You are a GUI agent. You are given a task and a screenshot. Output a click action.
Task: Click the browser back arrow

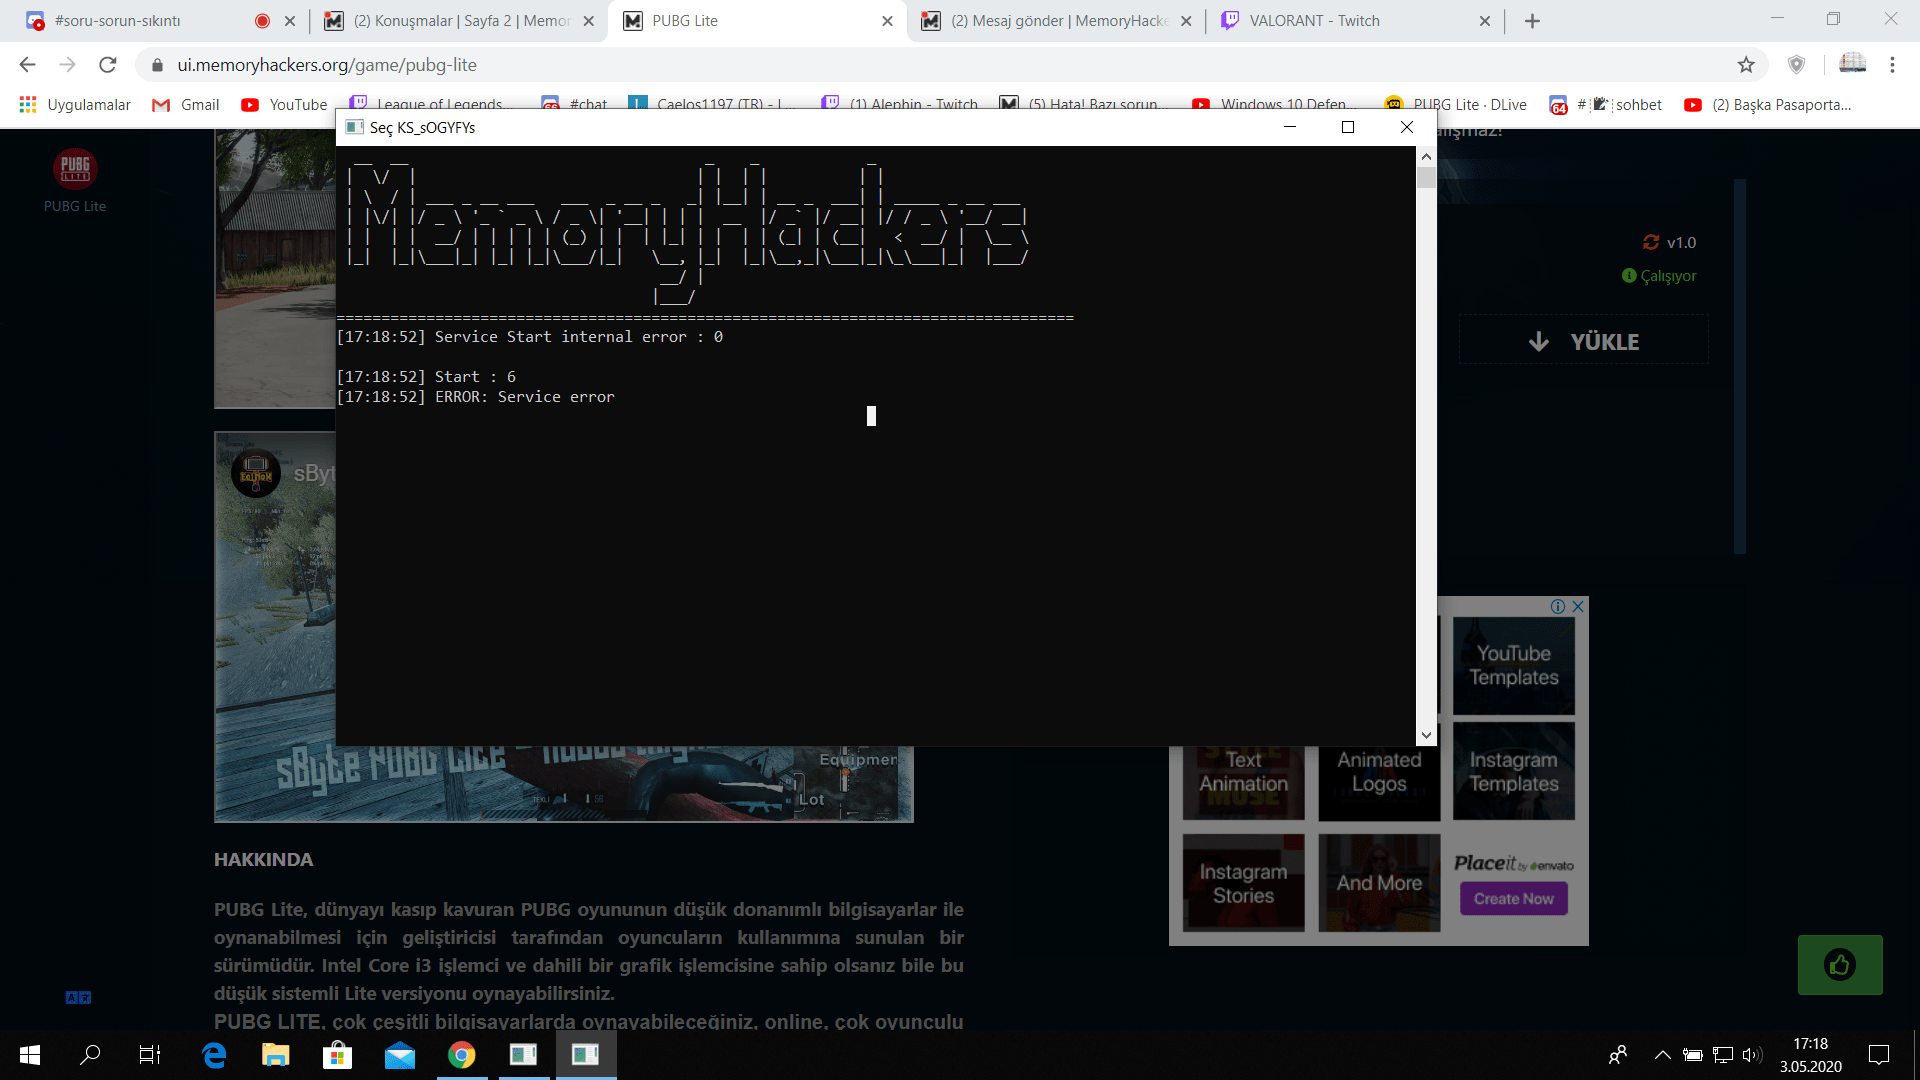pyautogui.click(x=27, y=65)
